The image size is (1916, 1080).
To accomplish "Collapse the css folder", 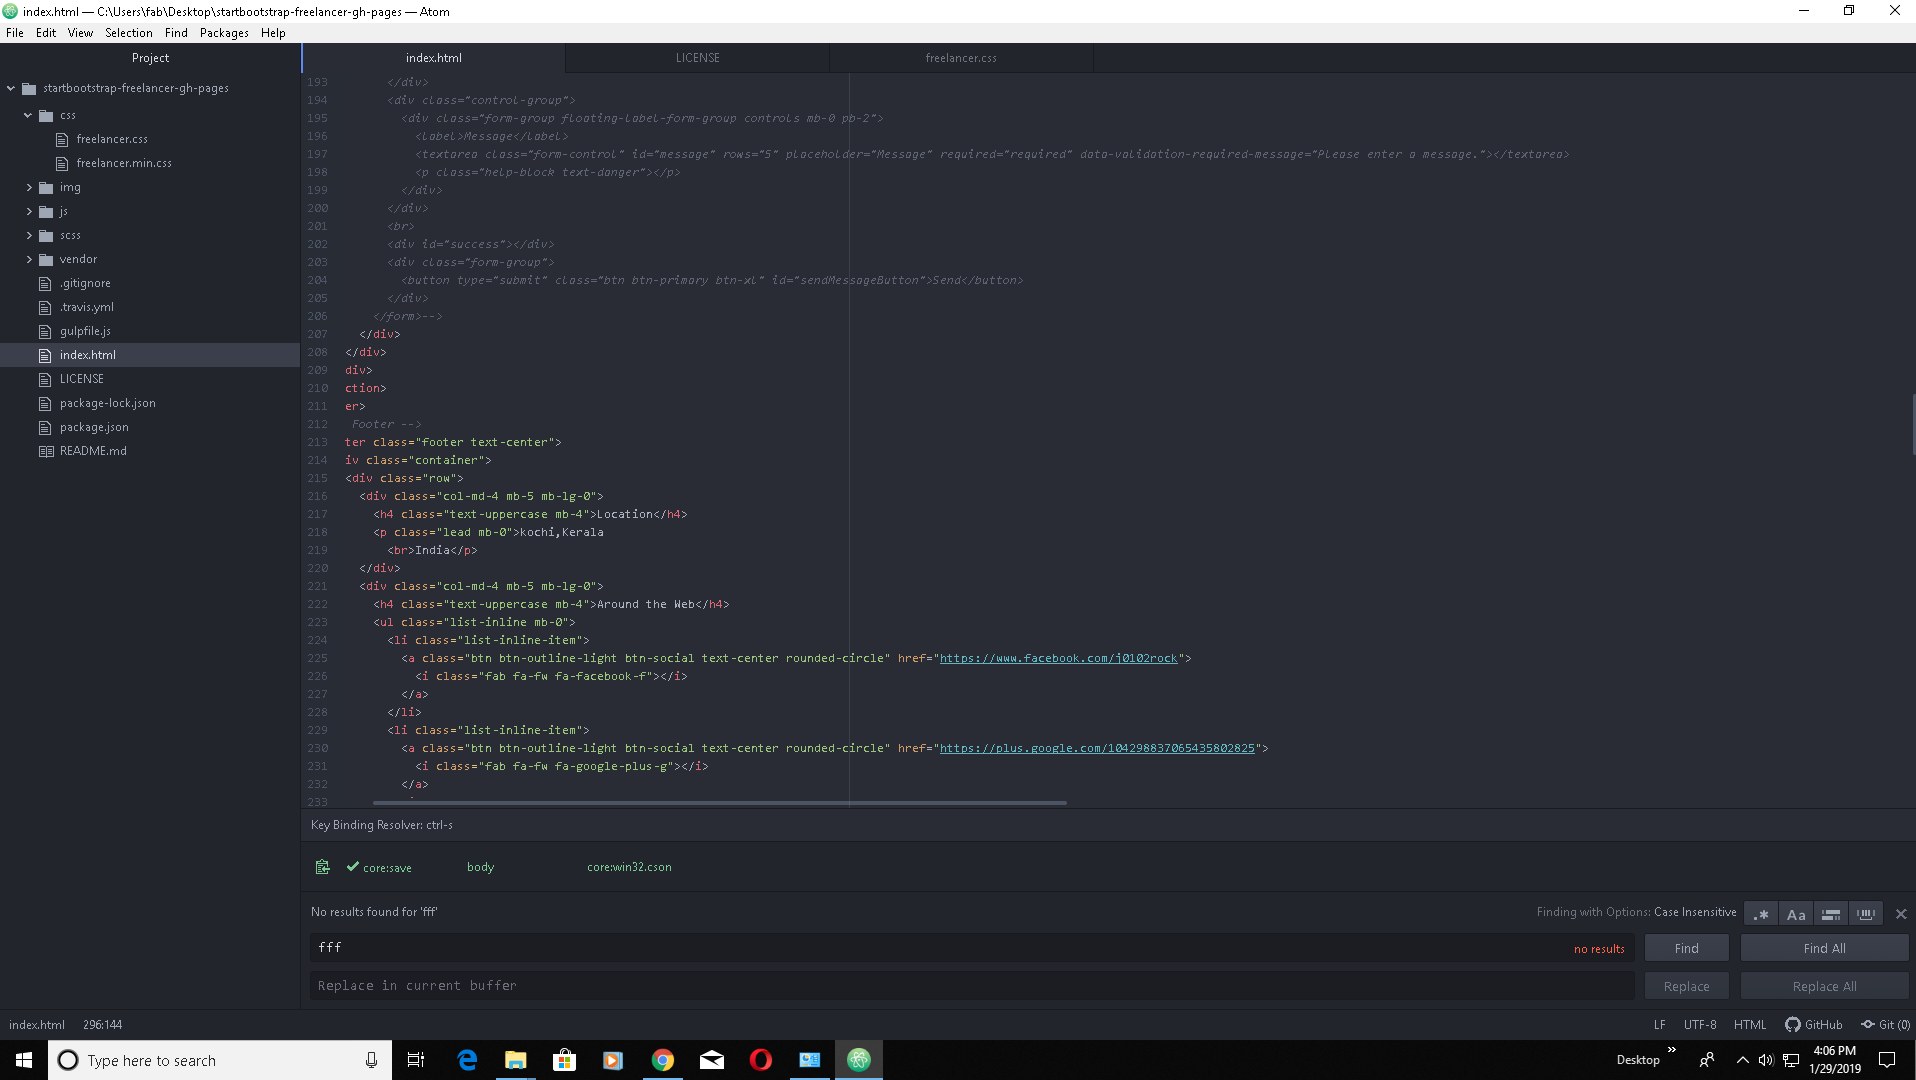I will point(28,115).
